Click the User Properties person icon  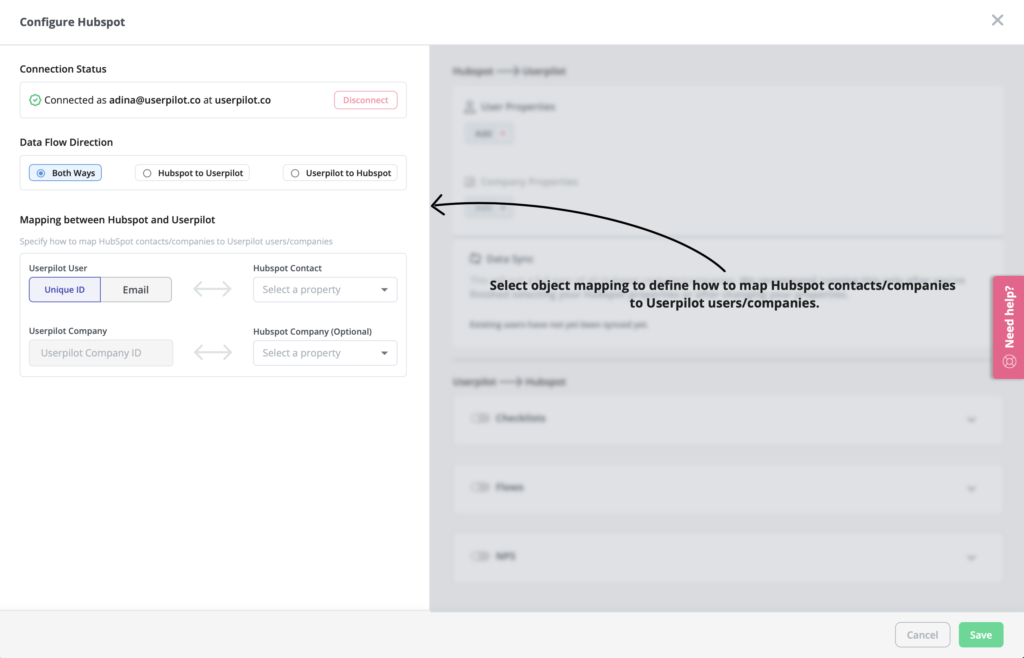[470, 106]
